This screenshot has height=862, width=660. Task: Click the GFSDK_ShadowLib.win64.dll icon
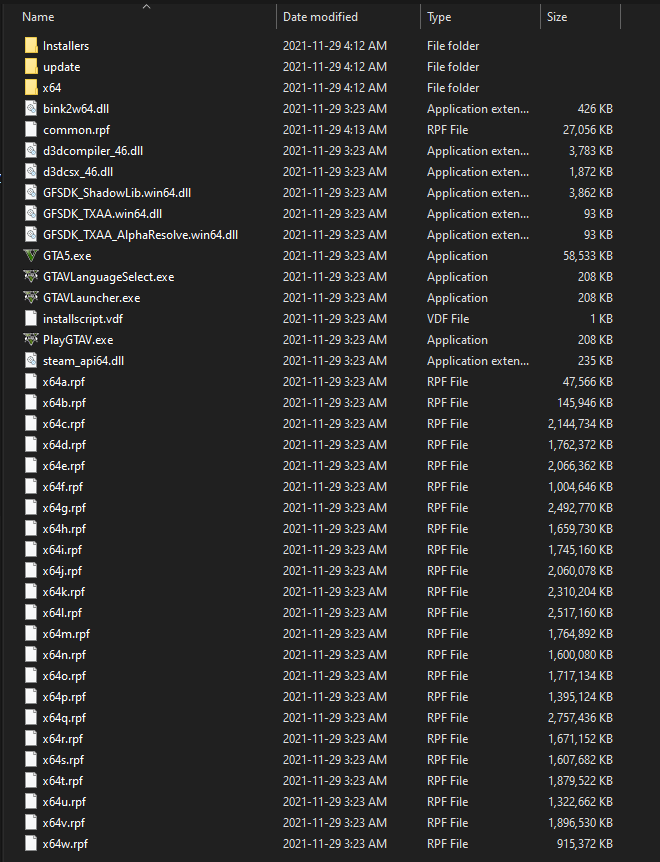click(31, 192)
